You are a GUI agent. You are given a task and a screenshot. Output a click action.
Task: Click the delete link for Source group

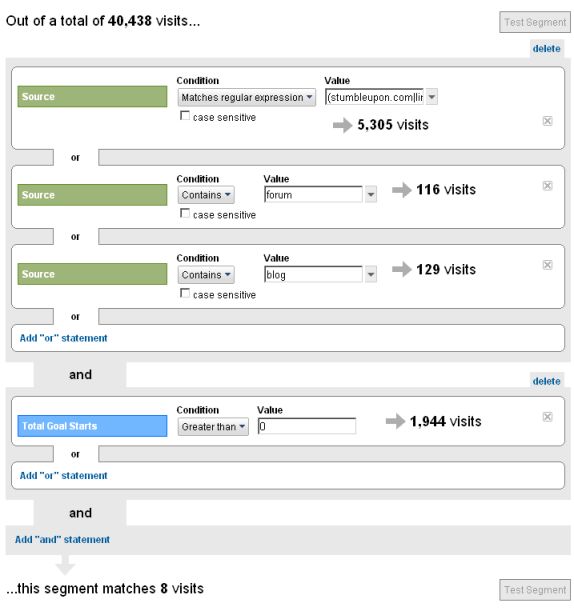[x=547, y=49]
